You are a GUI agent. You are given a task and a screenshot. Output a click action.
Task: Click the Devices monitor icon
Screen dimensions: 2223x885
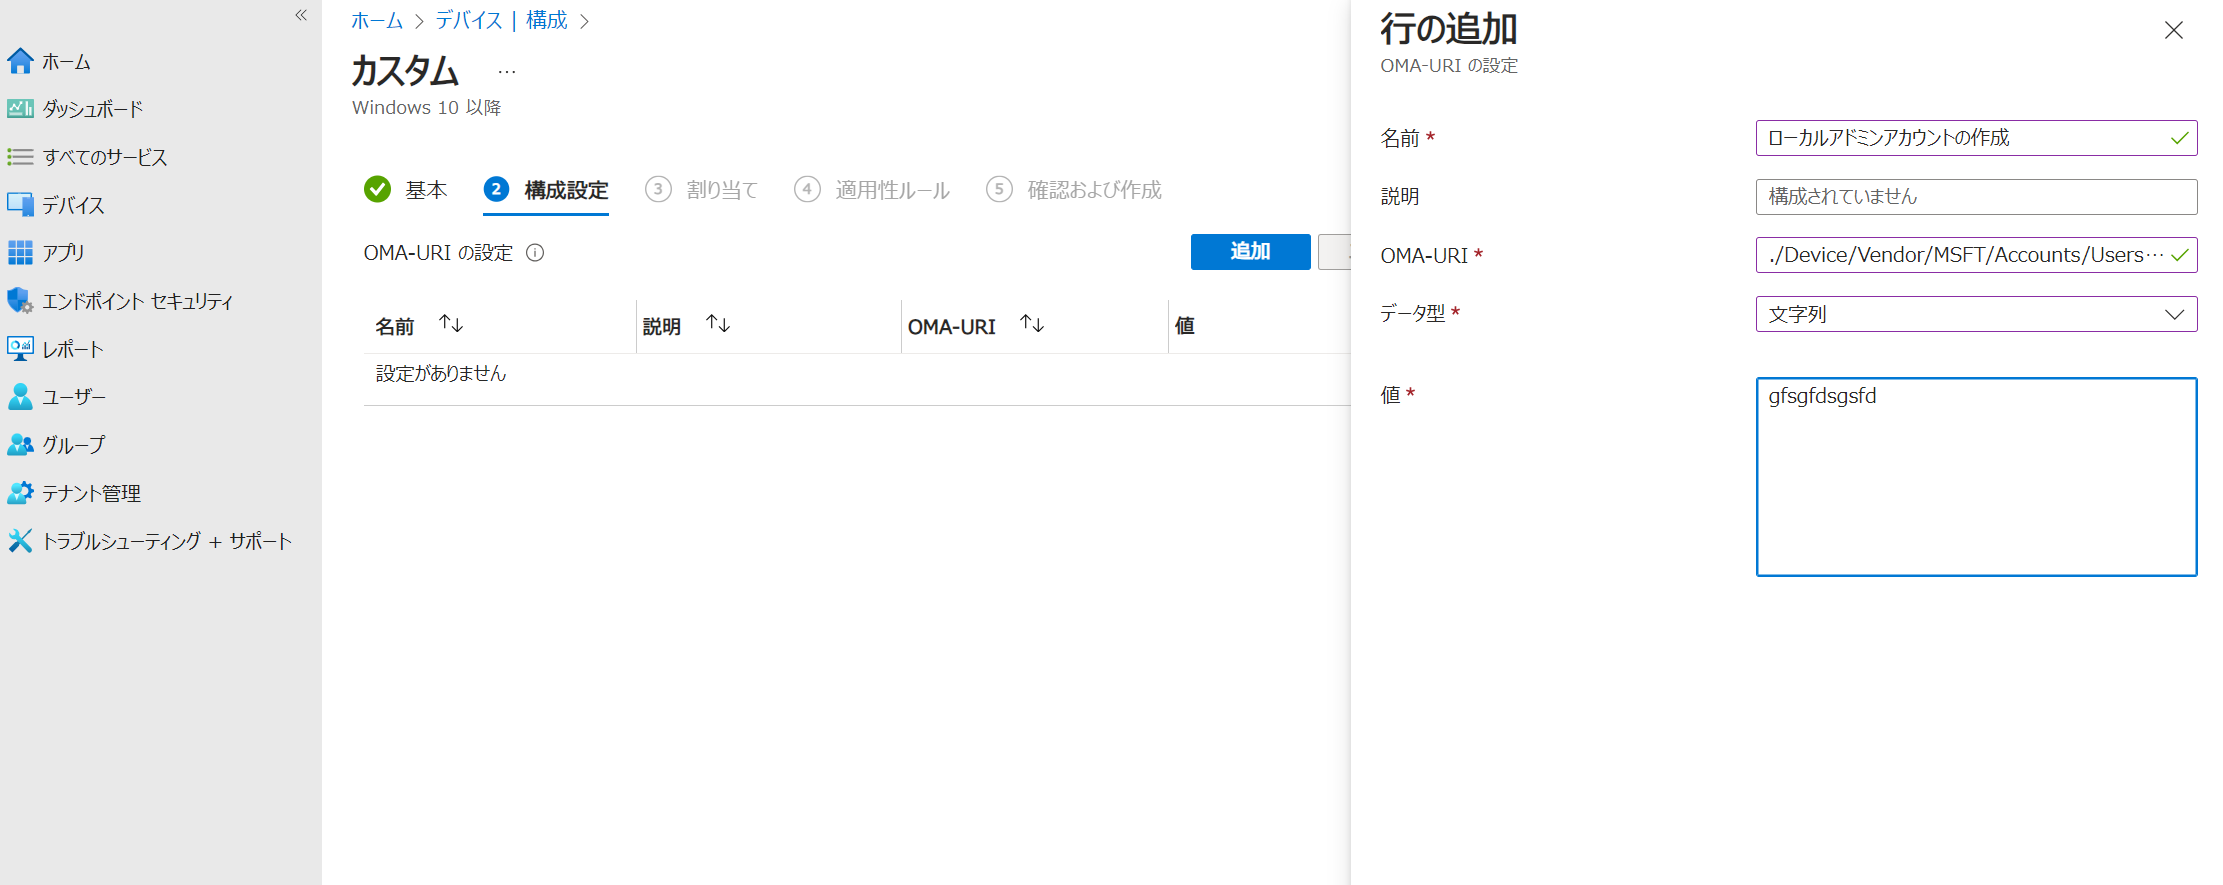tap(20, 205)
